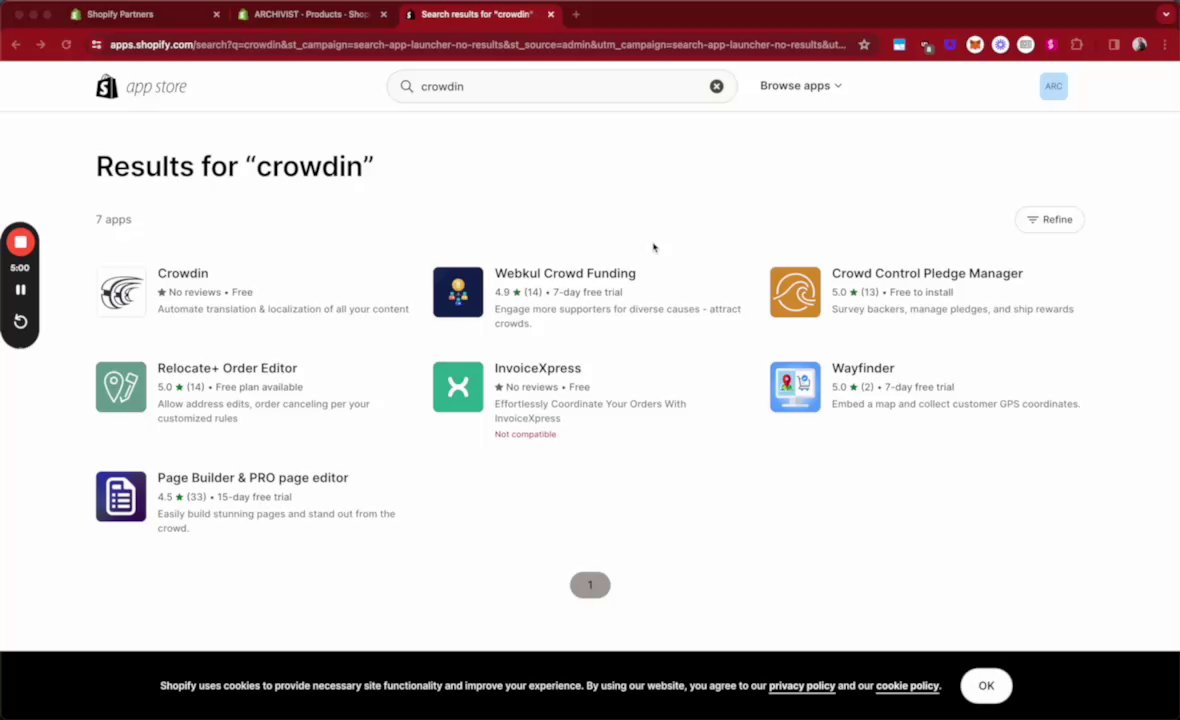Bookmark this page with the star
1180x720 pixels.
click(x=864, y=45)
